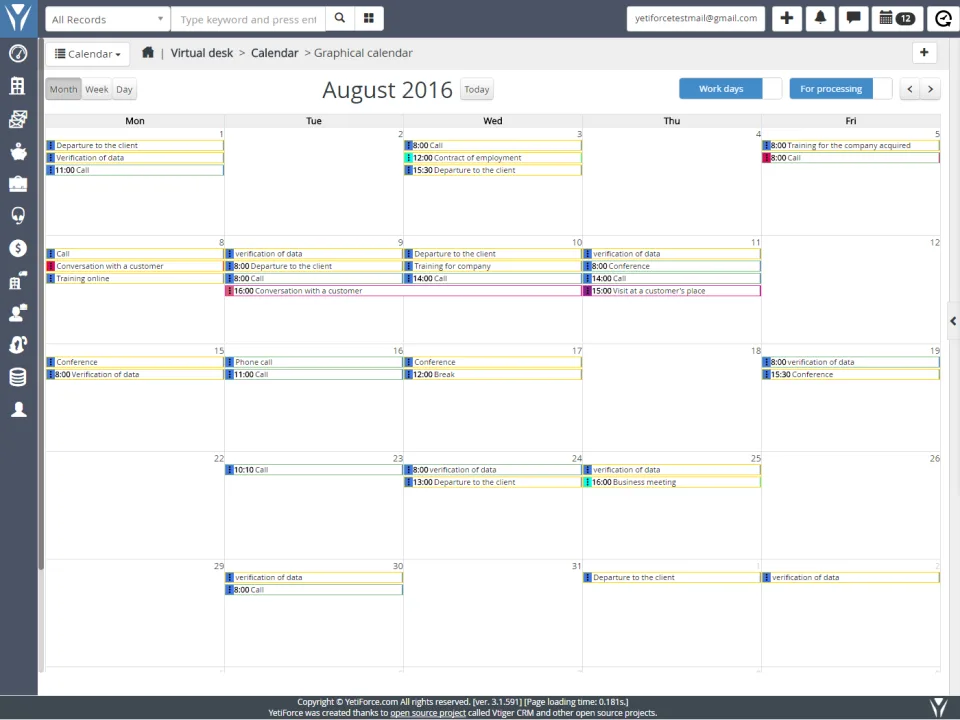Switch to the Day view
The height and width of the screenshot is (720, 960).
pos(124,89)
